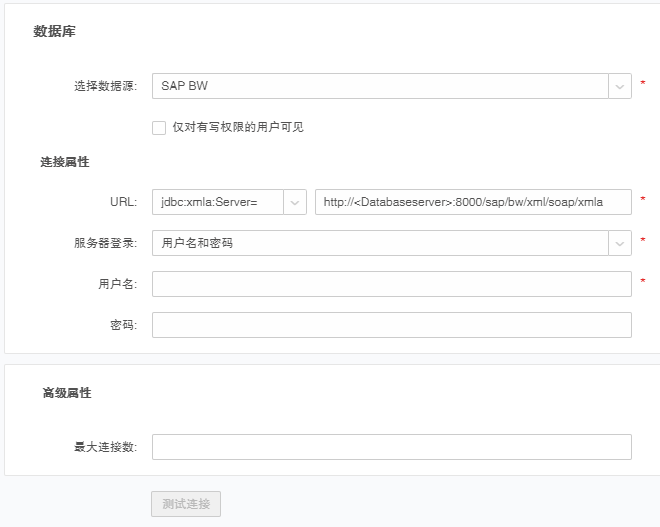Image resolution: width=660 pixels, height=527 pixels.
Task: Open the 服务器登录 dropdown showing 用户名和密码
Action: point(380,243)
